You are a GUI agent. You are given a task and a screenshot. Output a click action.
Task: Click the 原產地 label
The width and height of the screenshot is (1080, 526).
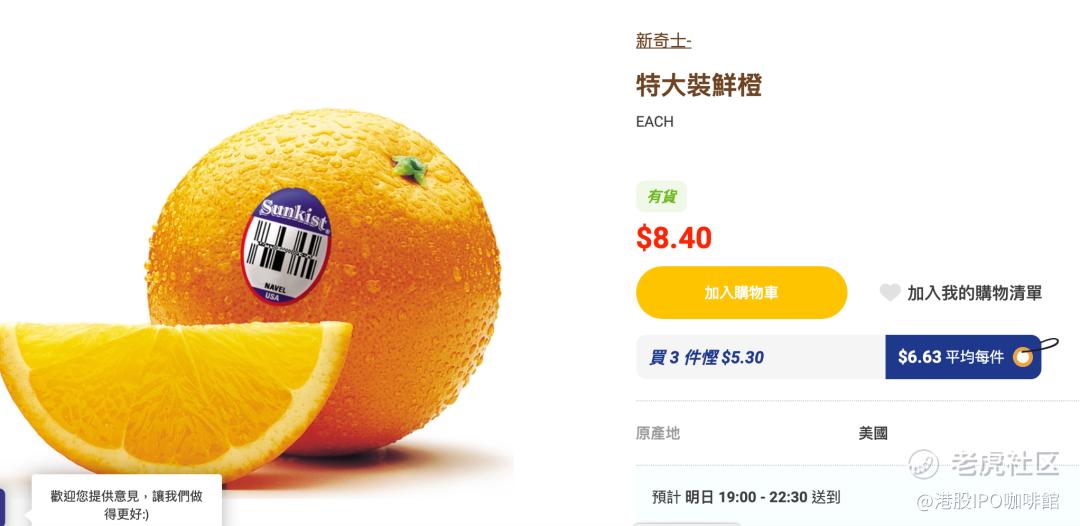(x=658, y=433)
